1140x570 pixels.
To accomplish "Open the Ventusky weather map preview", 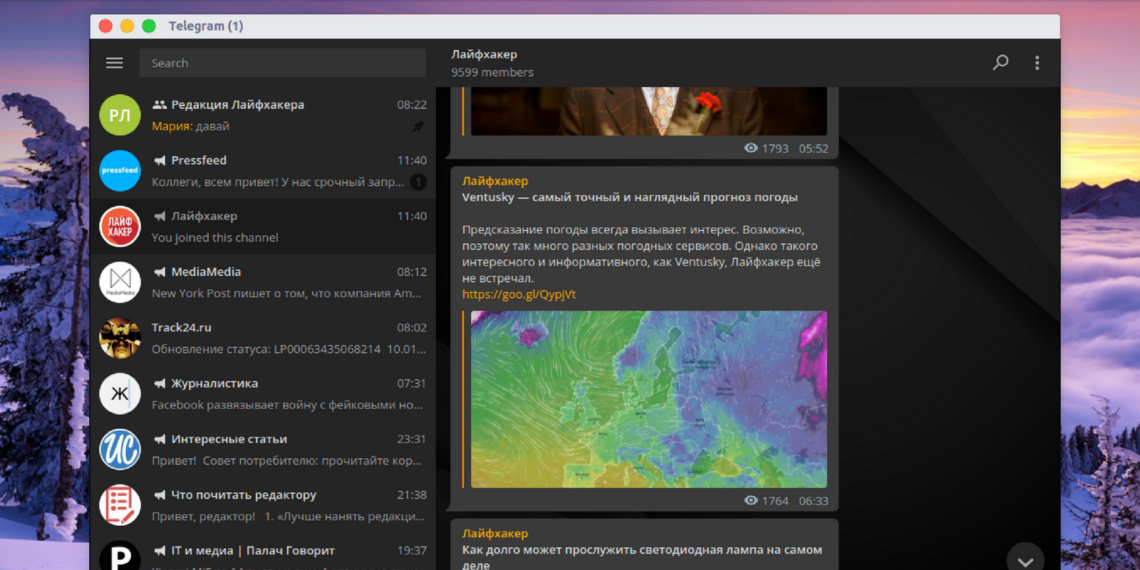I will coord(648,399).
